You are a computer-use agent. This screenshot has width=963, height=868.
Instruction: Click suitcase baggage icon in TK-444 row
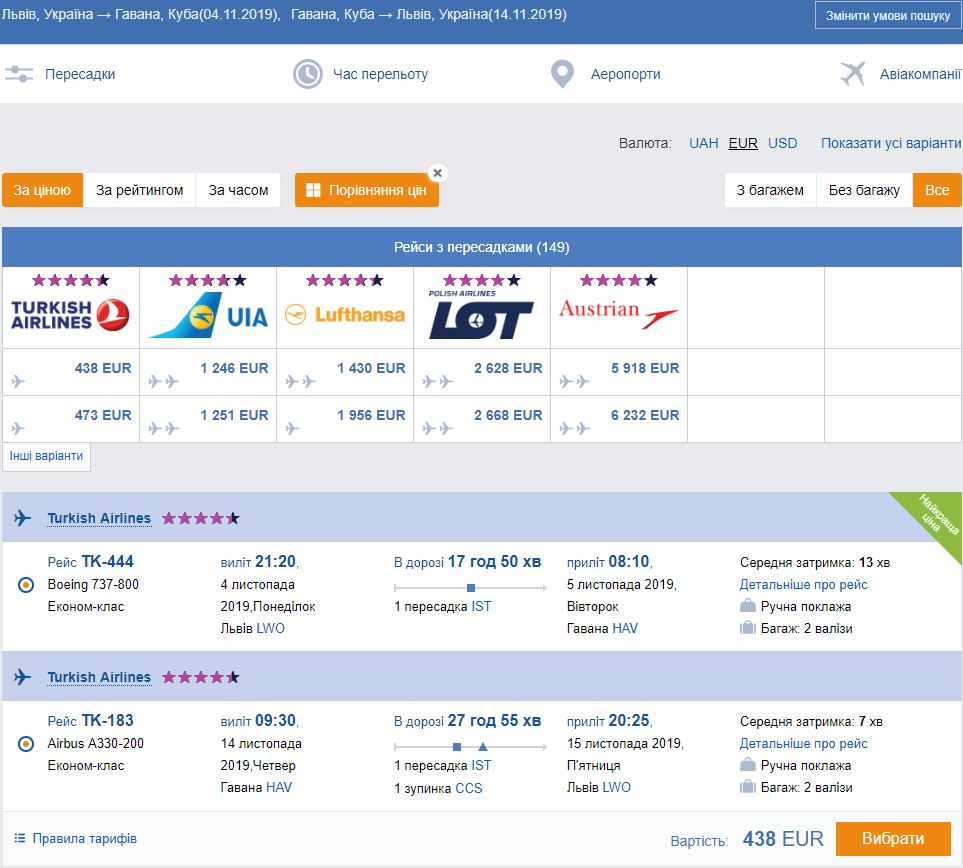coord(747,628)
